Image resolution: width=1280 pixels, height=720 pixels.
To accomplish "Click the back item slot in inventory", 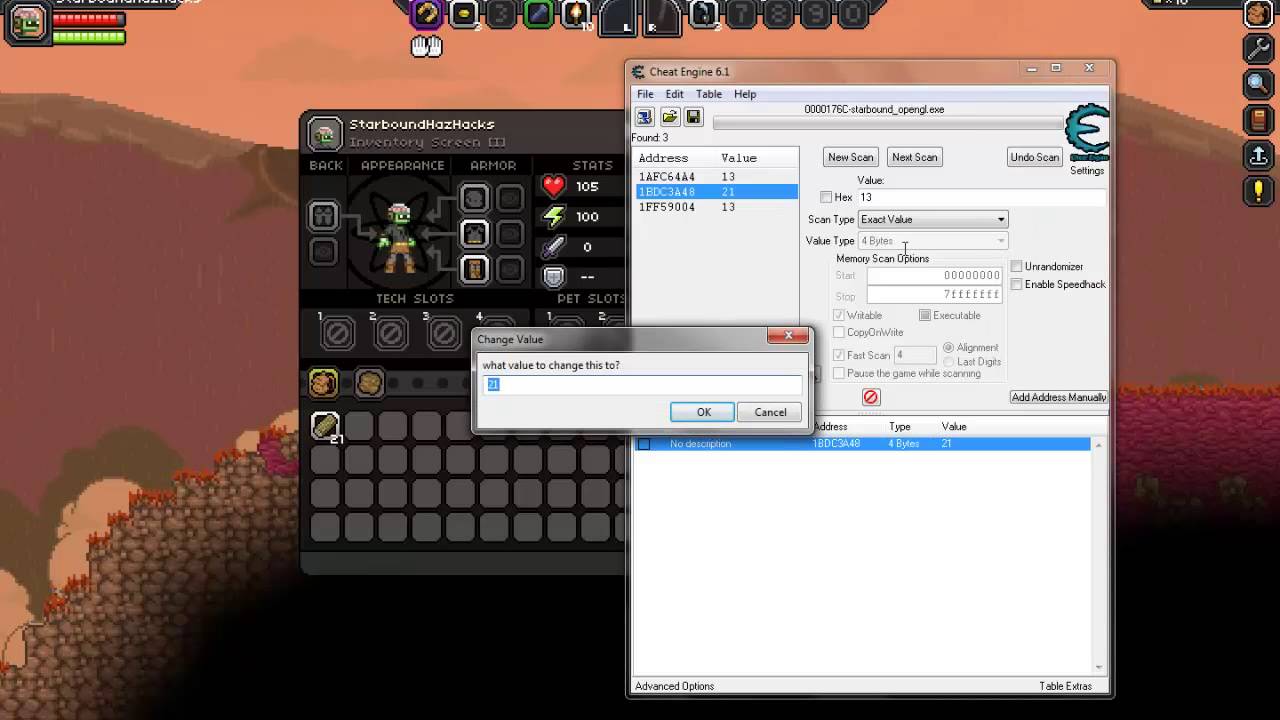I will click(x=323, y=215).
